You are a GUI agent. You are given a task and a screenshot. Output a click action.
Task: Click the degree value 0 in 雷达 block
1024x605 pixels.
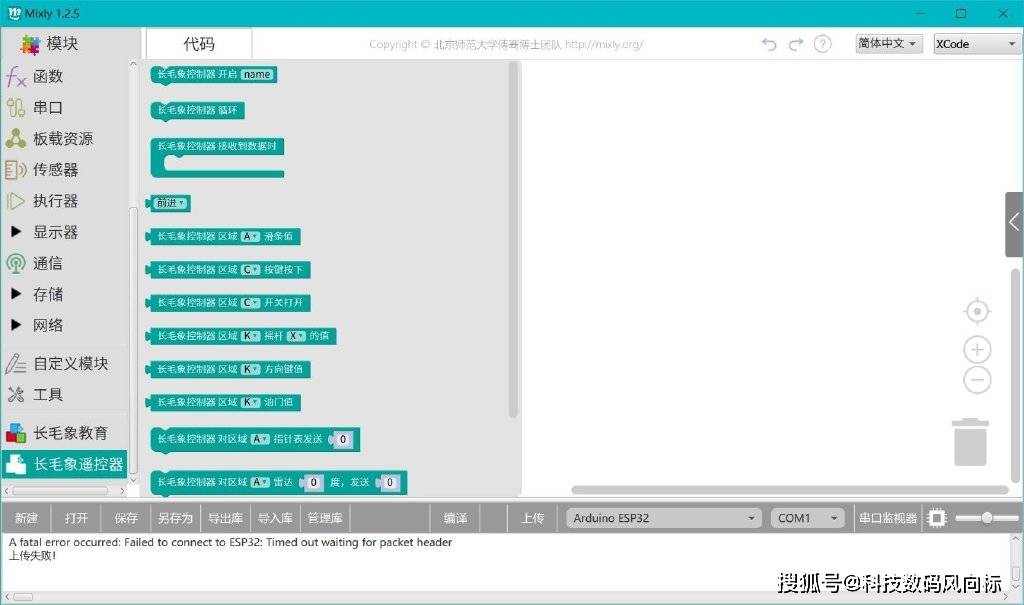coord(313,483)
